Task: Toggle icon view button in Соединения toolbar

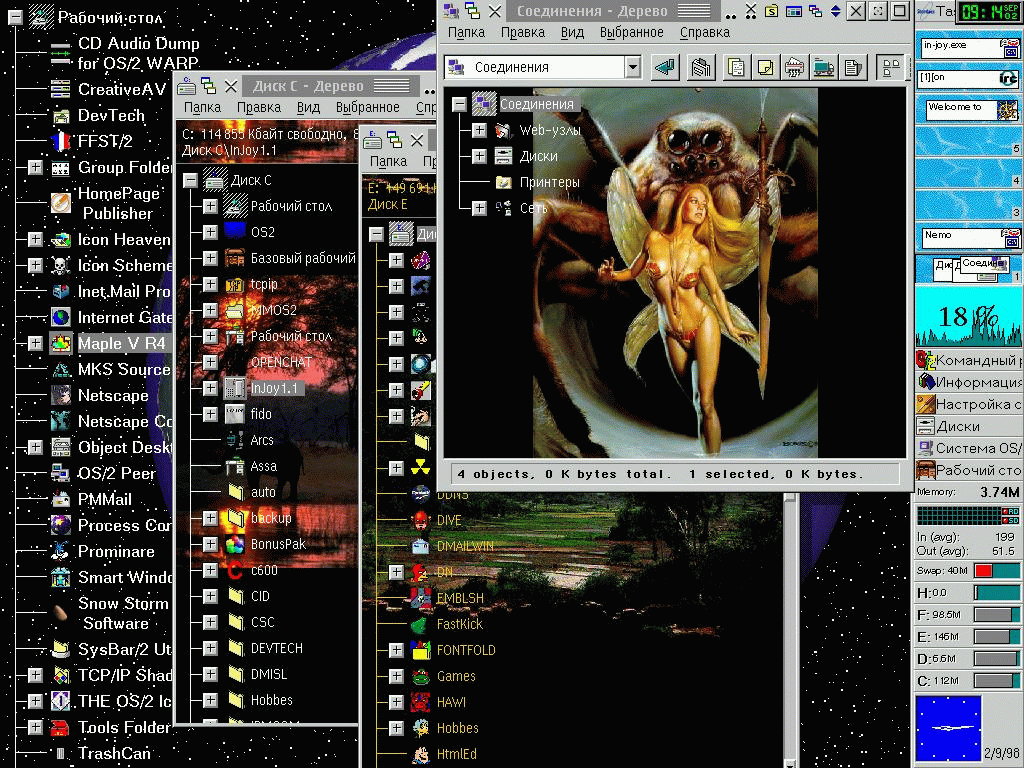Action: [x=891, y=67]
